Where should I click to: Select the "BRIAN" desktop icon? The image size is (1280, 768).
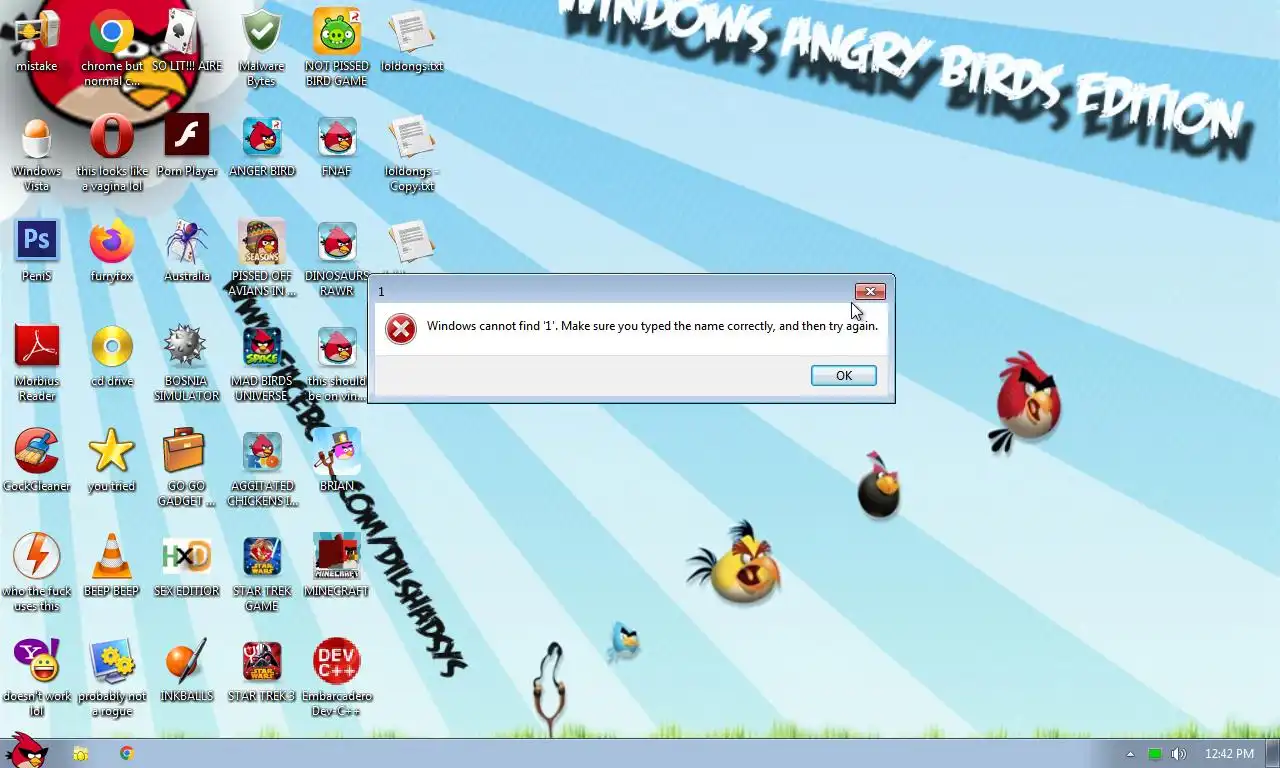pyautogui.click(x=337, y=461)
